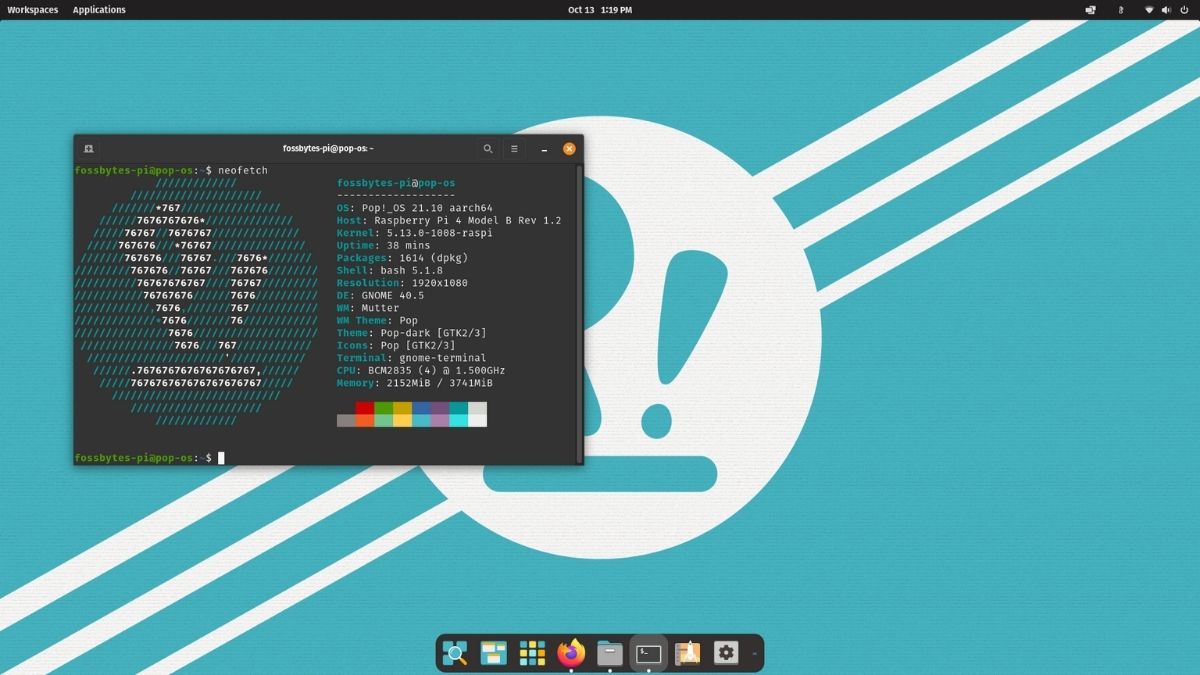Click the power button in the top bar
The image size is (1200, 675).
coord(1184,9)
